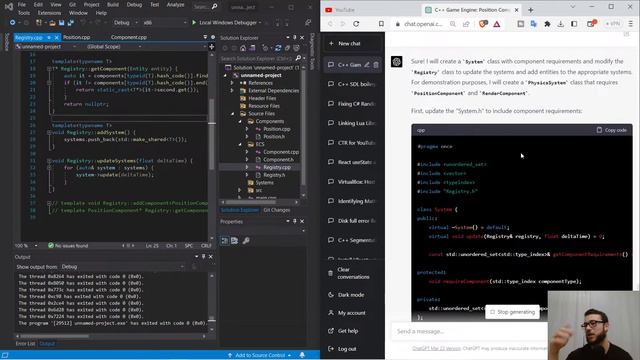Click the Brave shields icon

coord(483,24)
